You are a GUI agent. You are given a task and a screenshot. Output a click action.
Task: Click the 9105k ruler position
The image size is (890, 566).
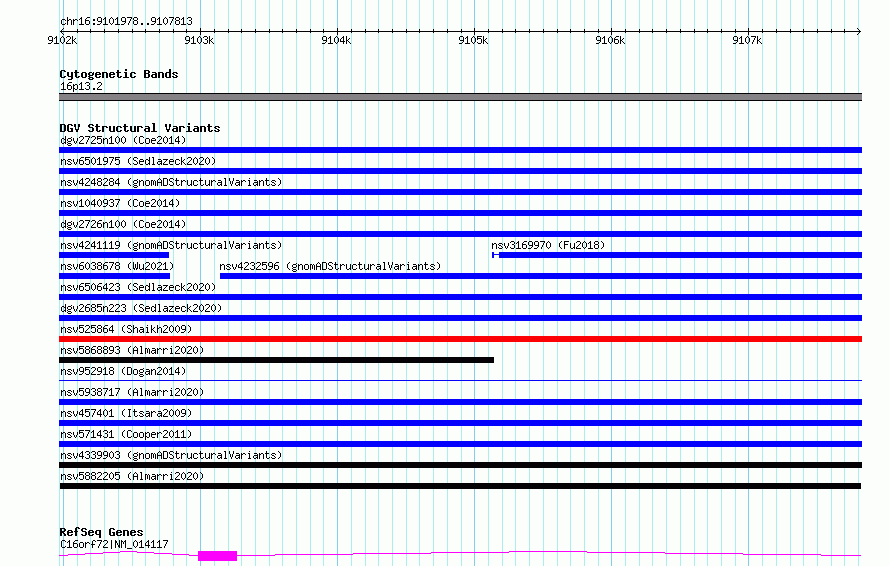(x=473, y=40)
